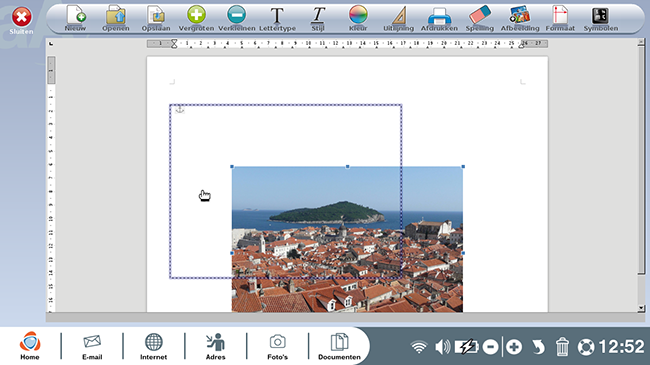Zoom out using Verkleinen
This screenshot has height=365, width=650.
point(236,18)
